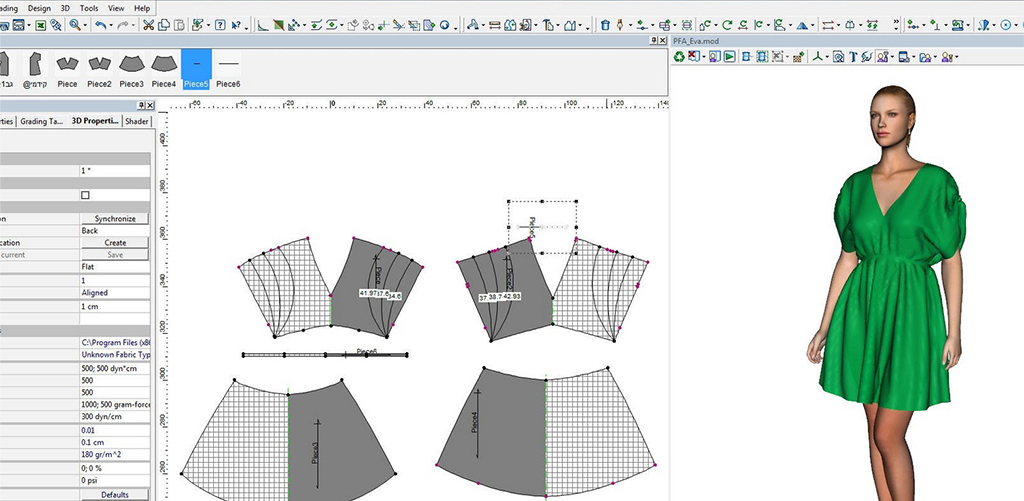Image resolution: width=1024 pixels, height=501 pixels.
Task: Click the green recycle icon in 3D toolbar
Action: (x=678, y=57)
